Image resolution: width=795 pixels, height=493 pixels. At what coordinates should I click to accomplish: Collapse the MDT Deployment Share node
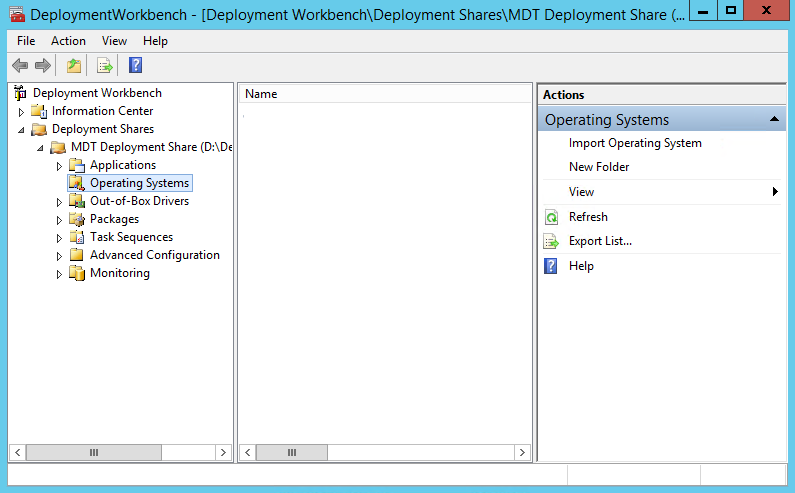[x=40, y=148]
